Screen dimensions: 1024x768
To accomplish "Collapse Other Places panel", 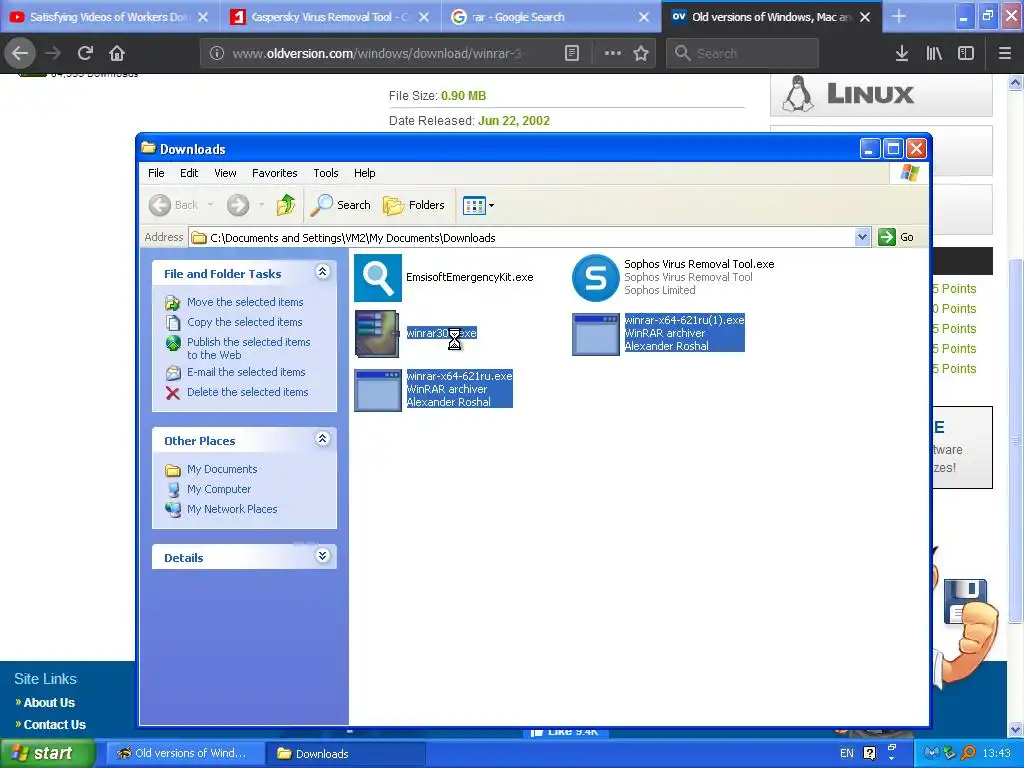I will (x=323, y=438).
